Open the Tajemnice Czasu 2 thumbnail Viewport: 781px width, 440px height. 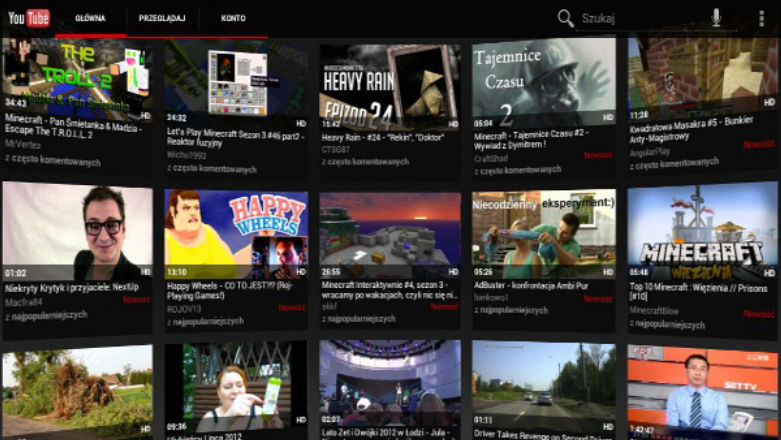544,83
